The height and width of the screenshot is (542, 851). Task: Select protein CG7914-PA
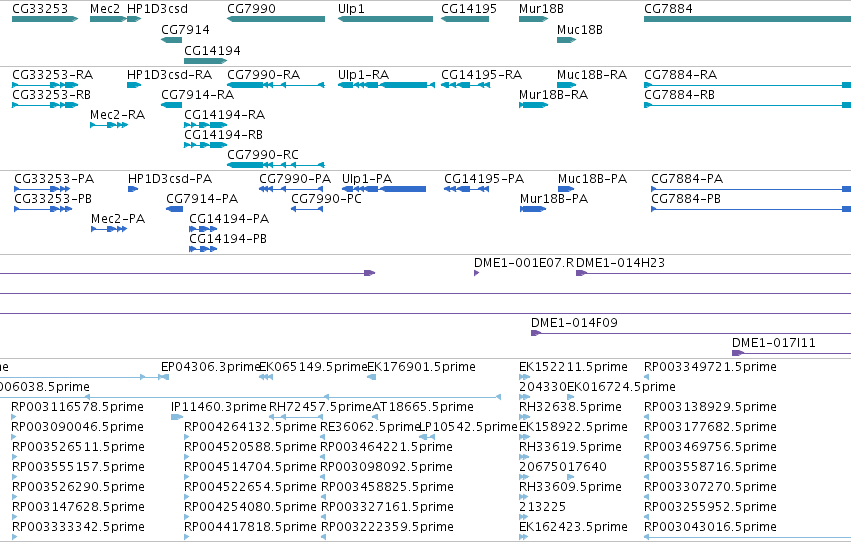[x=202, y=199]
